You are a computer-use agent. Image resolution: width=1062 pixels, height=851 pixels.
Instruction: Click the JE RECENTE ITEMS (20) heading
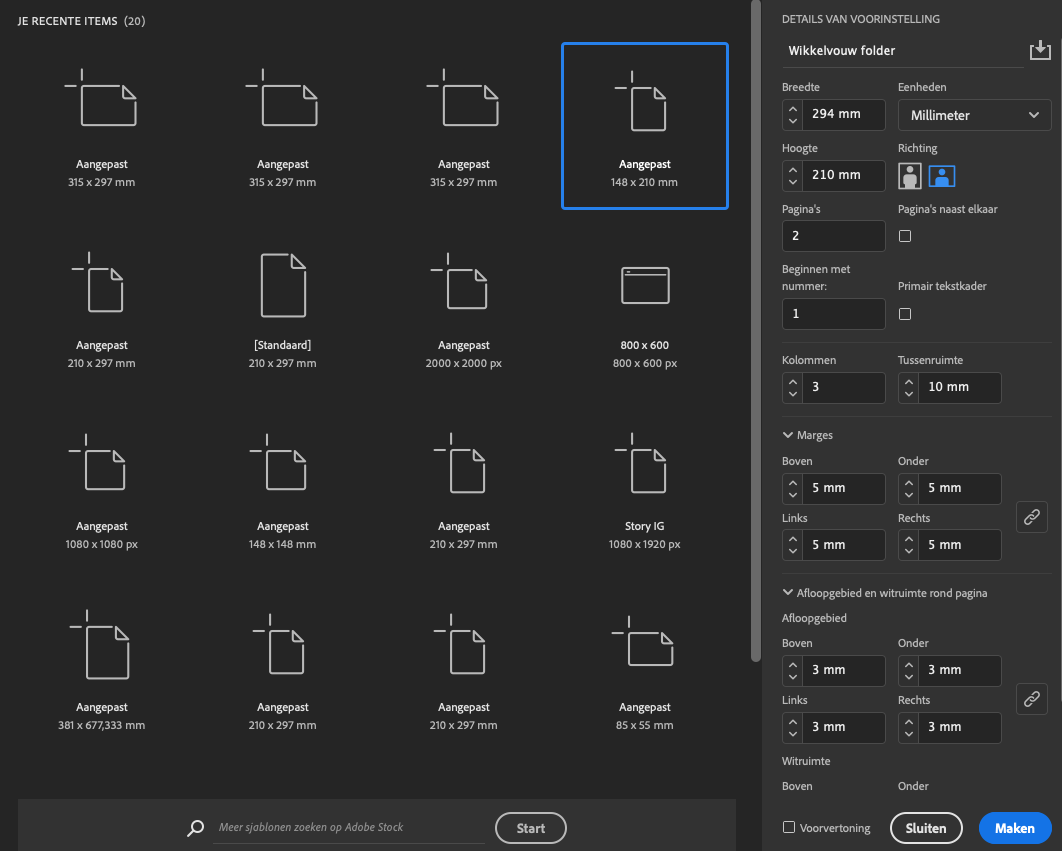tap(81, 21)
